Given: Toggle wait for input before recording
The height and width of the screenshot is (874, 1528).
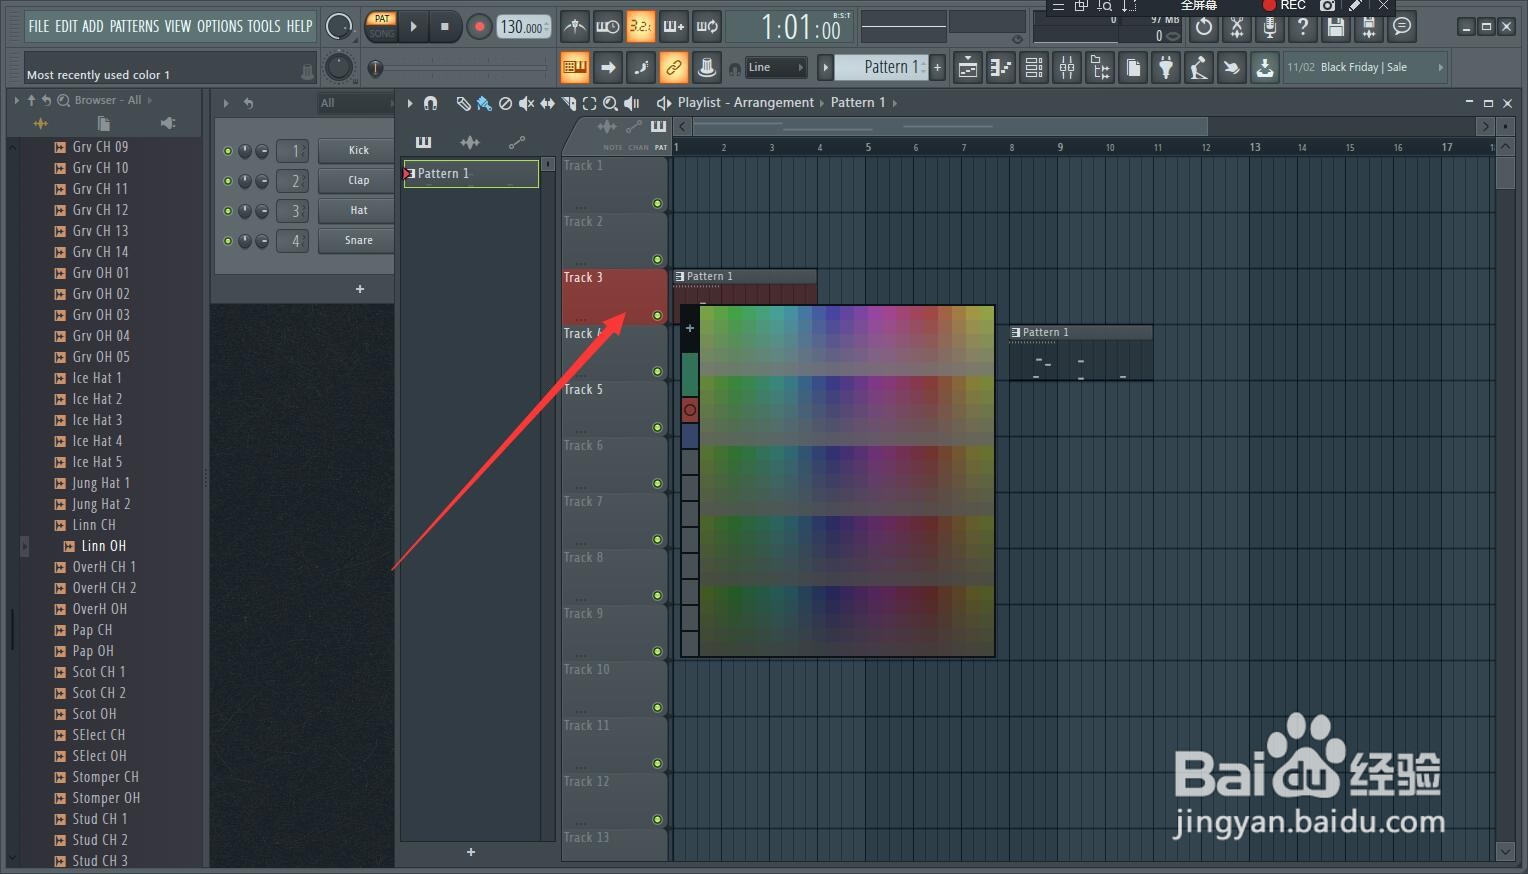Looking at the screenshot, I should click(607, 27).
